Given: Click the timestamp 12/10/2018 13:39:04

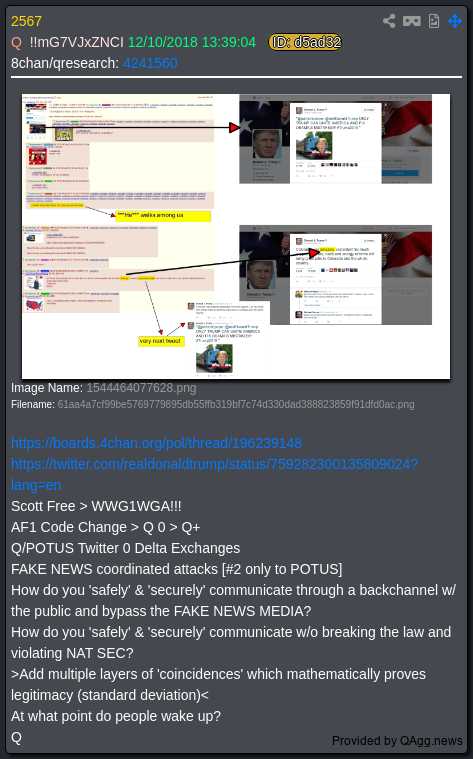Looking at the screenshot, I should [192, 42].
